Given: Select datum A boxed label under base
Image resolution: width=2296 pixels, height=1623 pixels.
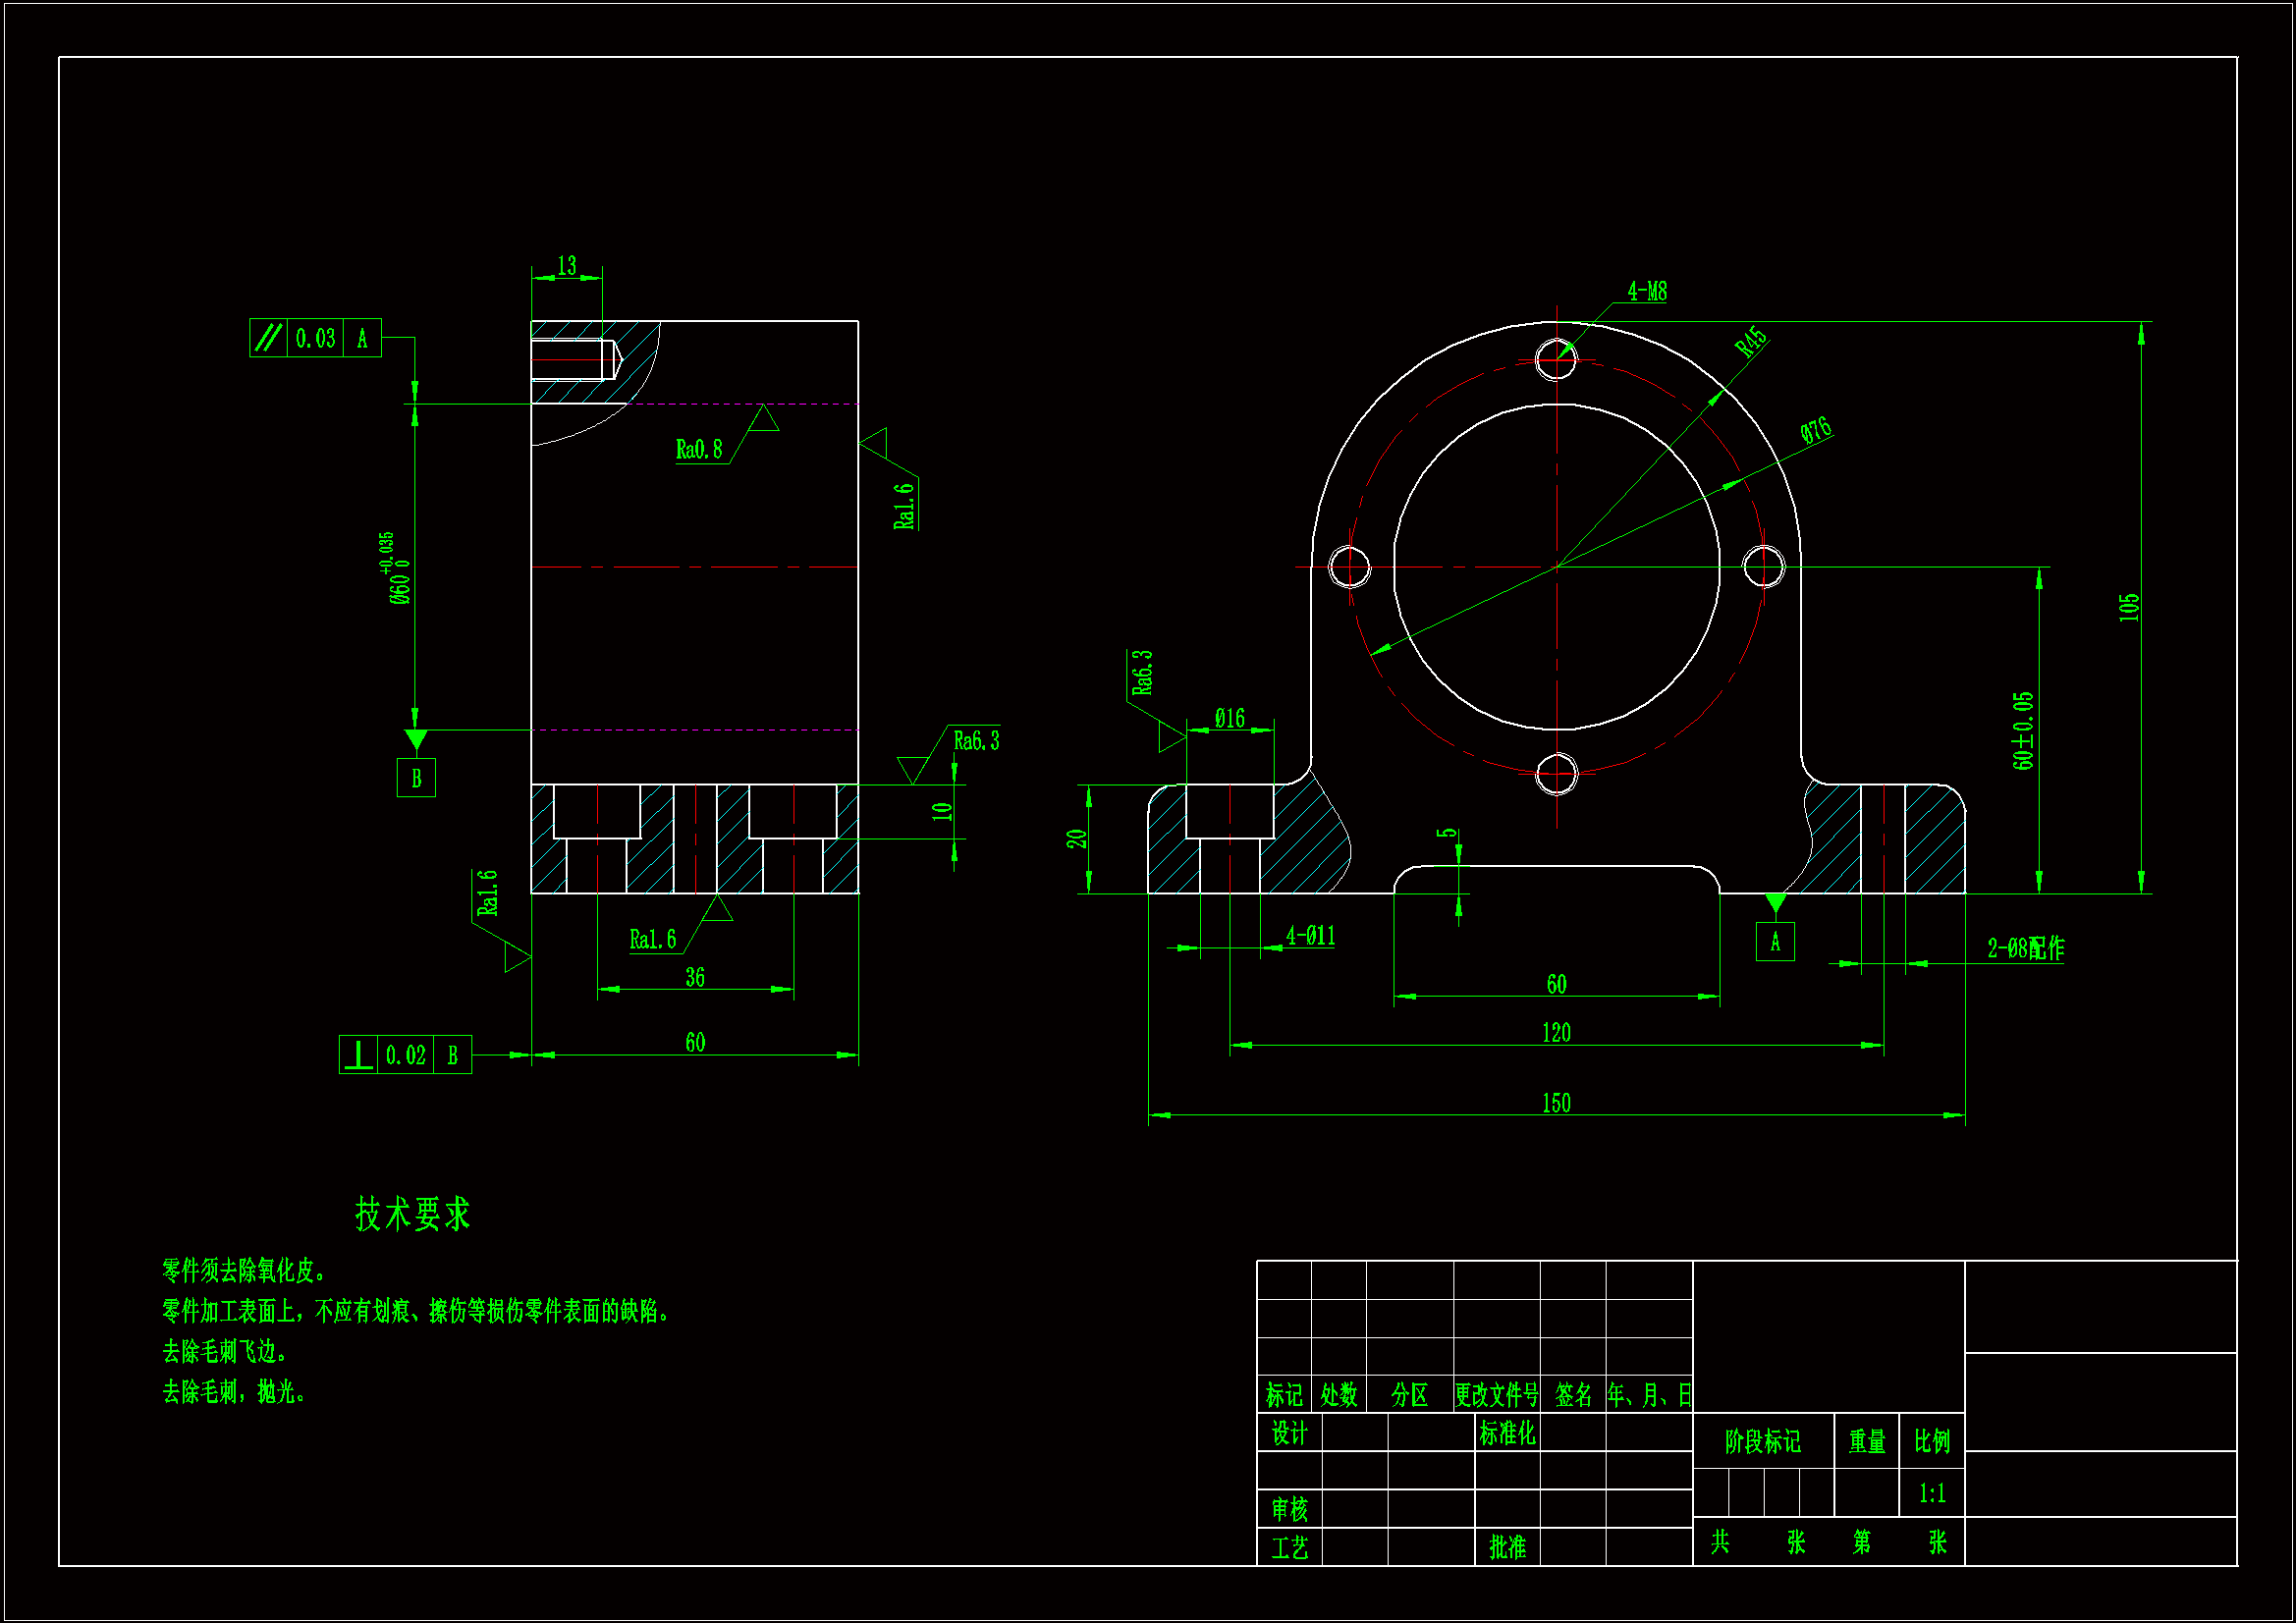Looking at the screenshot, I should [1775, 942].
